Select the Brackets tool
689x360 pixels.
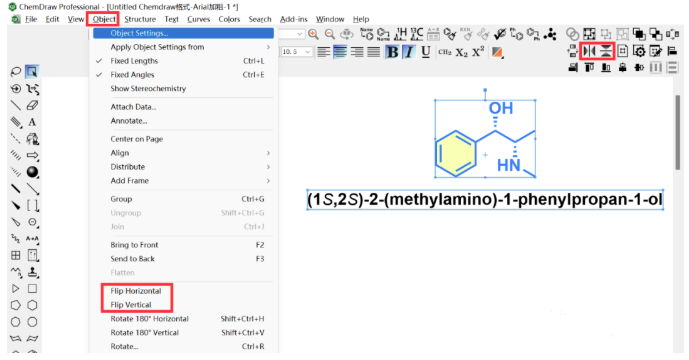32,205
